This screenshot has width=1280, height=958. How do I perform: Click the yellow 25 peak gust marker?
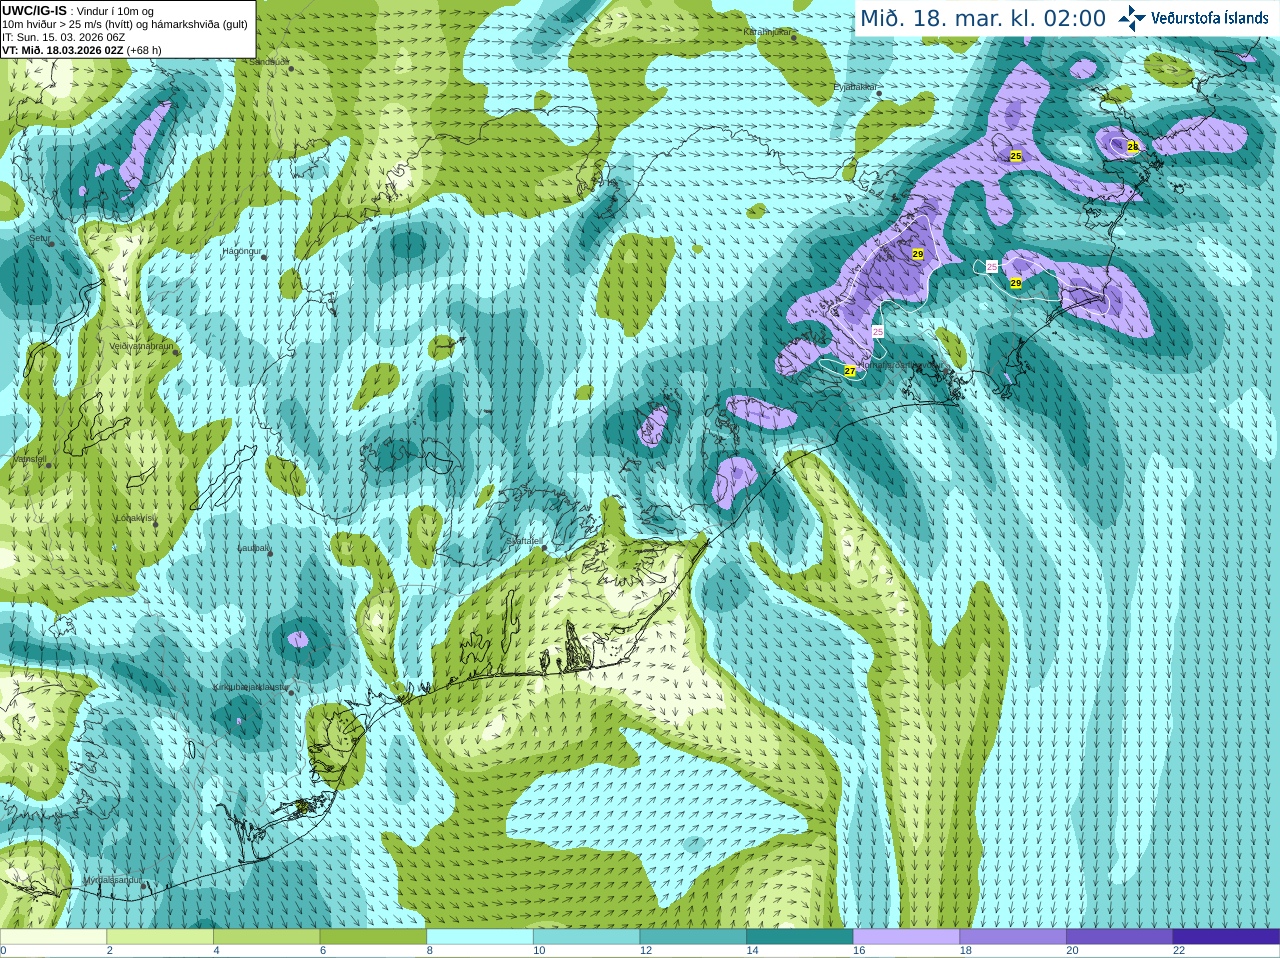pyautogui.click(x=1016, y=156)
